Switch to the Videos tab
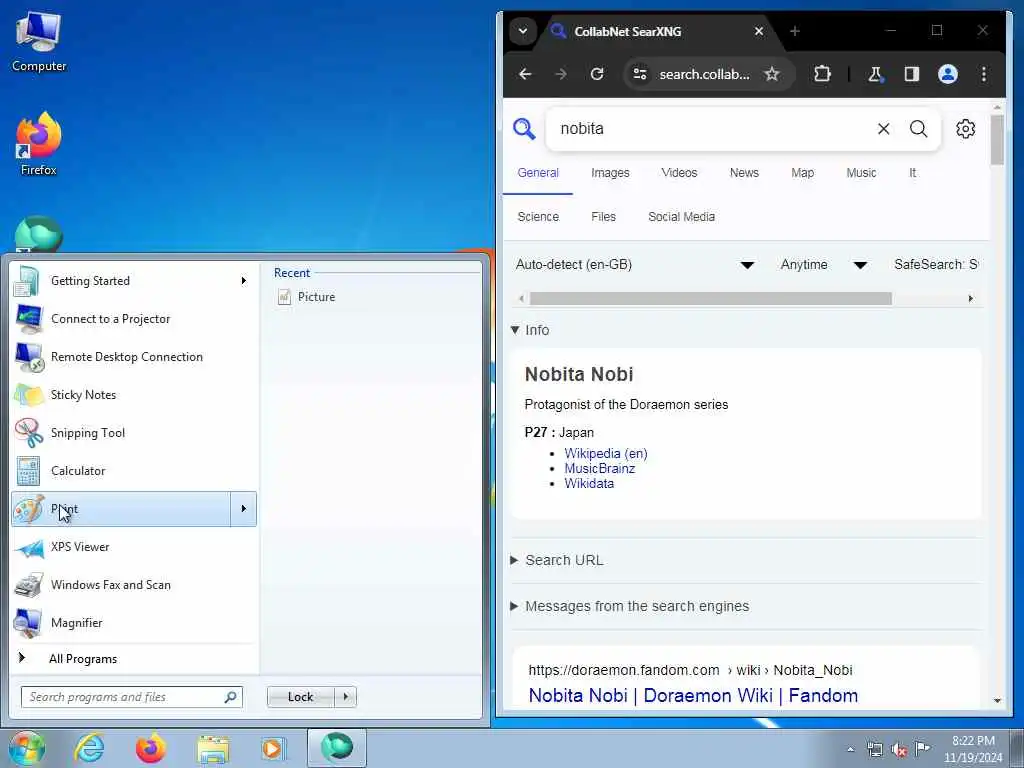The image size is (1024, 768). pos(679,173)
